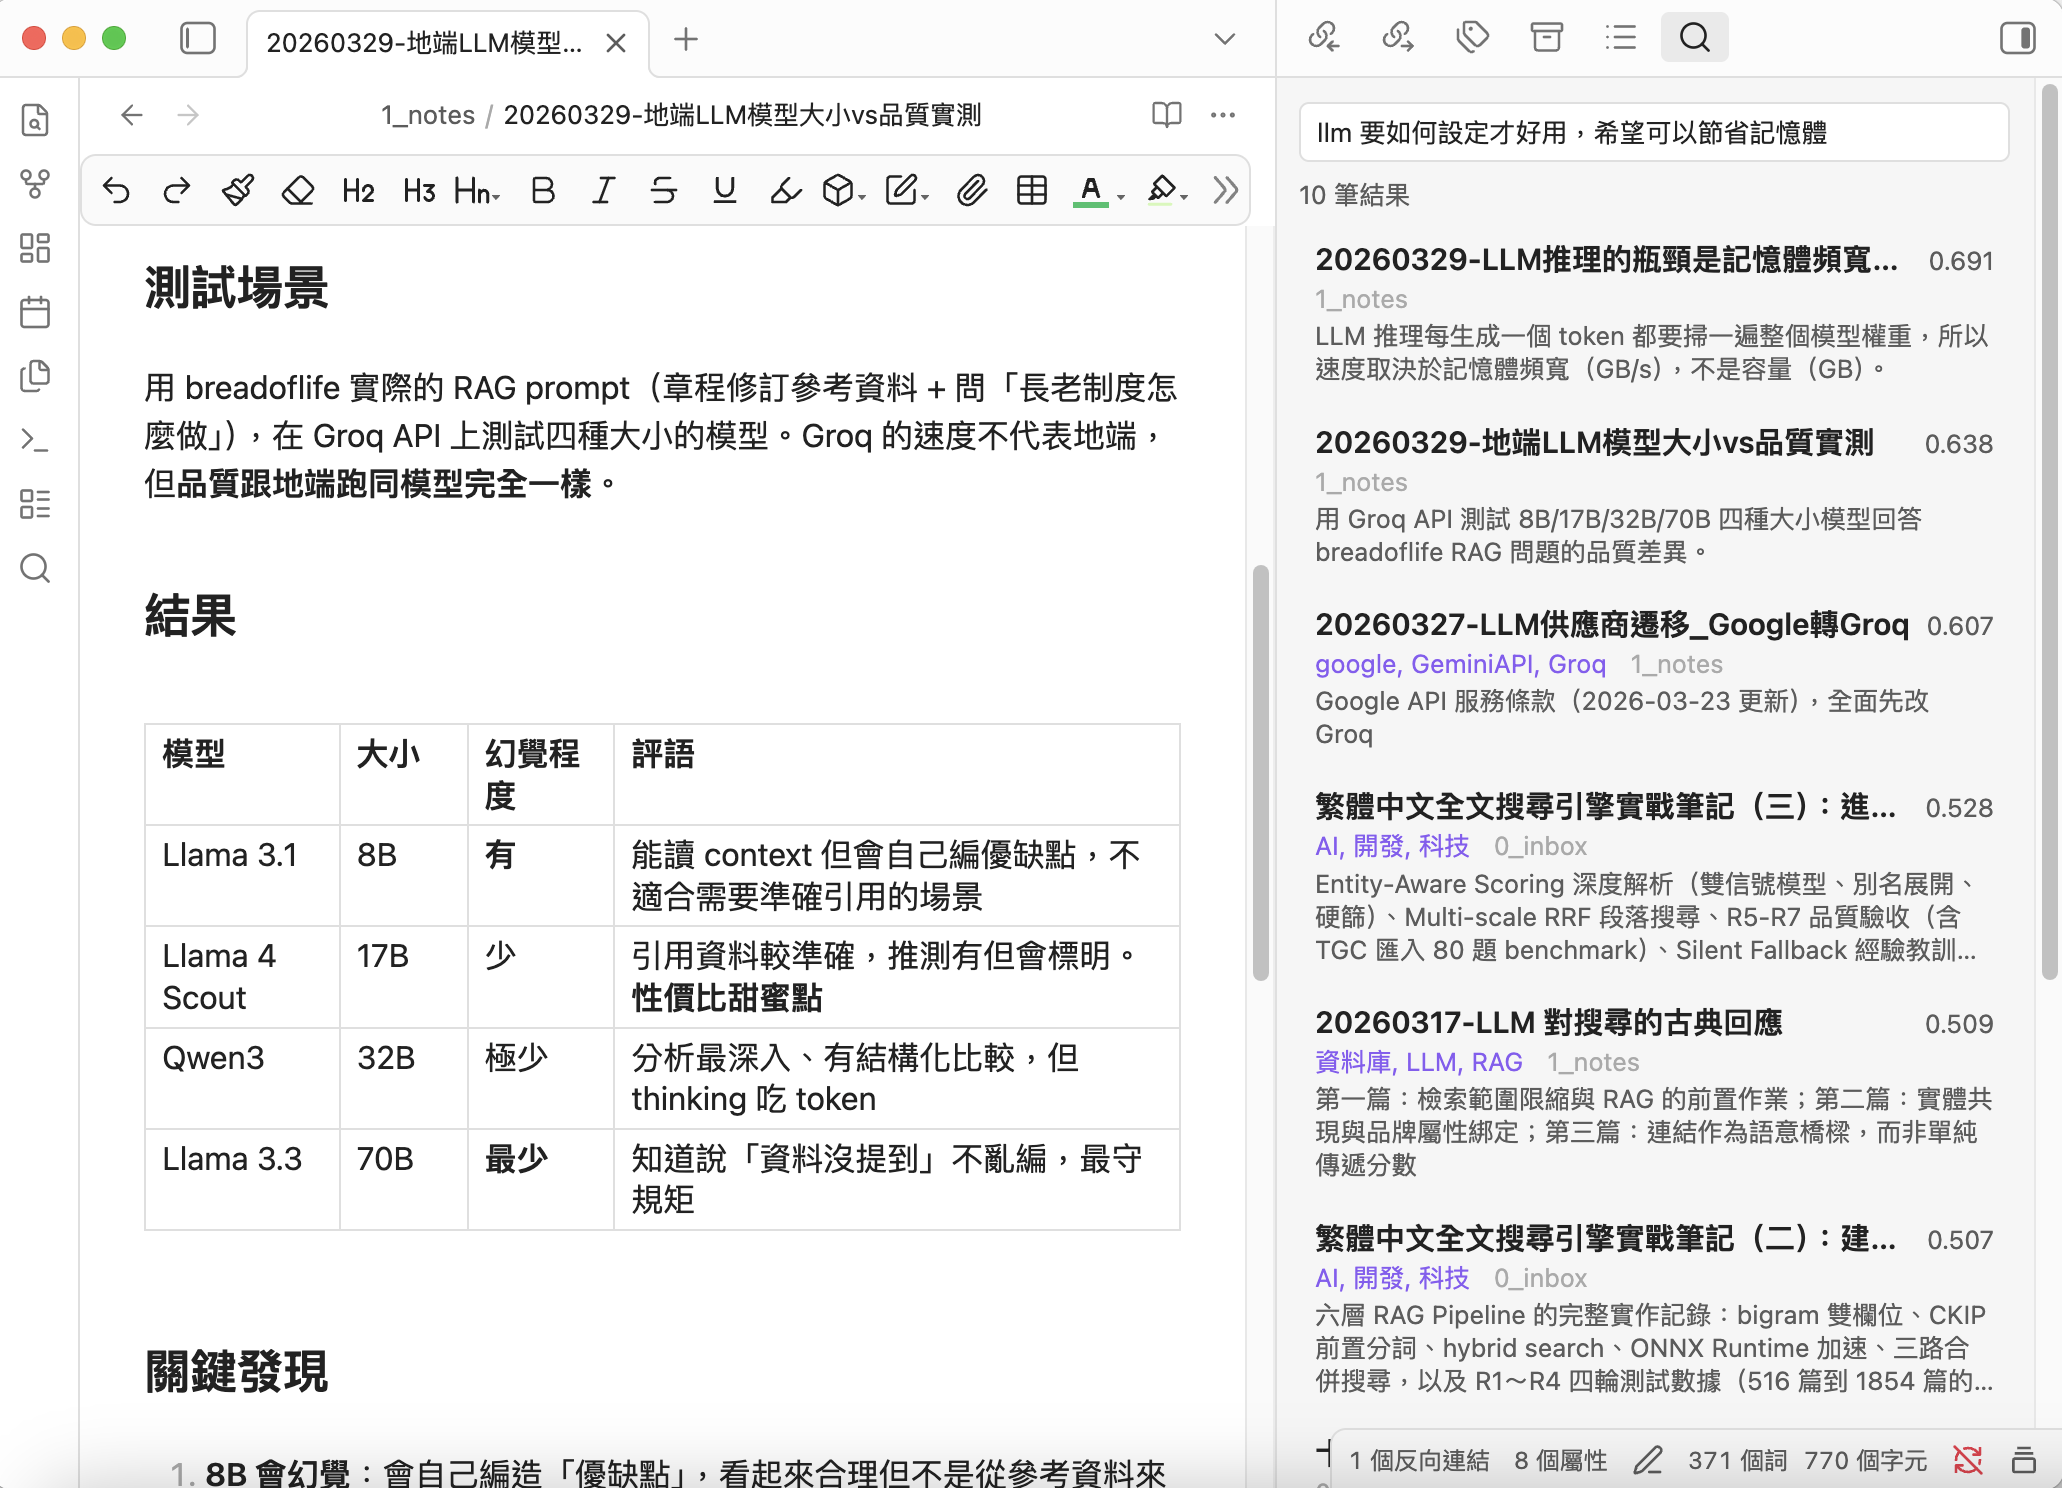
Task: Click the paperclip attachment icon
Action: tap(971, 190)
